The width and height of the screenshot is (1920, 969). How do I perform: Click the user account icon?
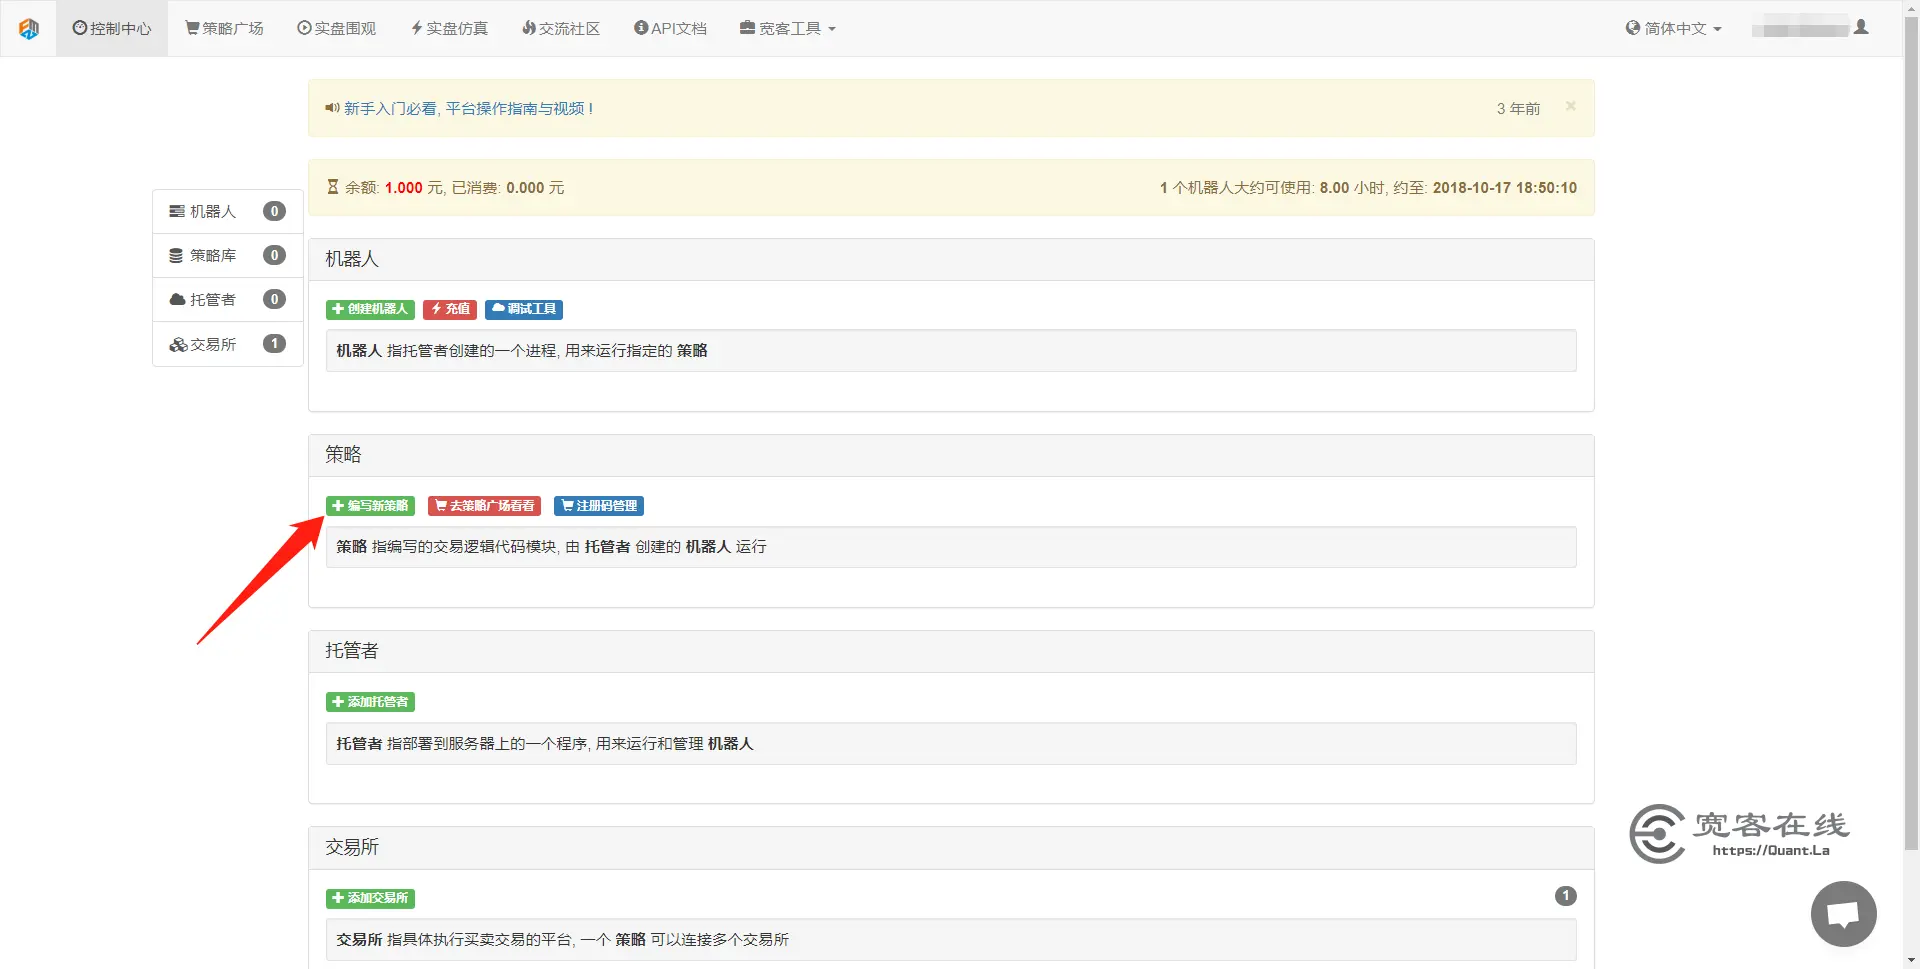click(x=1861, y=27)
